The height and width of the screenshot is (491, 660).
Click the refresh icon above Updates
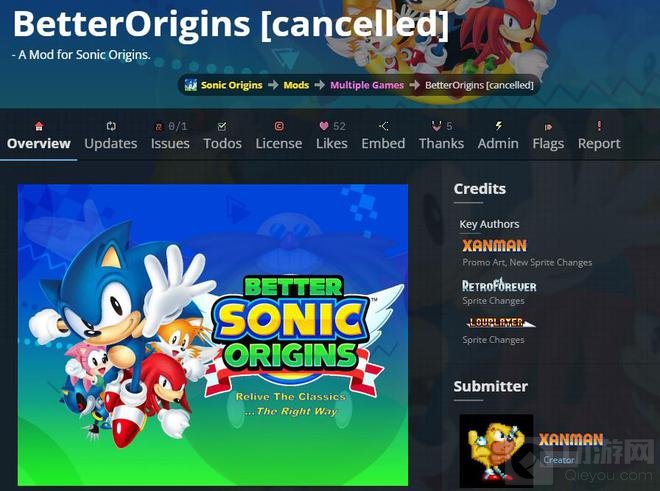[x=111, y=126]
